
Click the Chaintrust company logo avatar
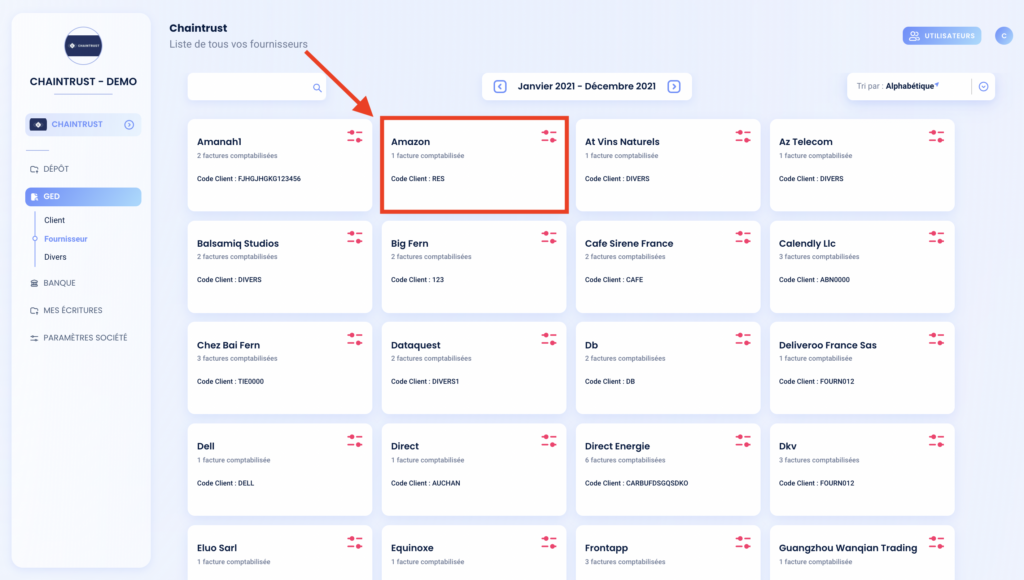click(x=83, y=46)
